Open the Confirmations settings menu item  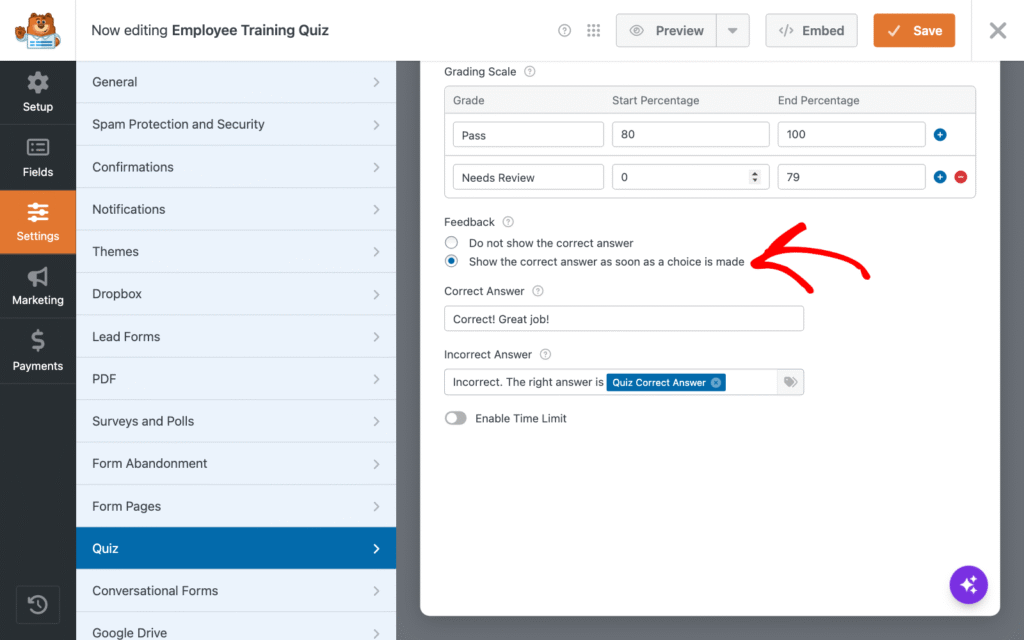[x=236, y=167]
